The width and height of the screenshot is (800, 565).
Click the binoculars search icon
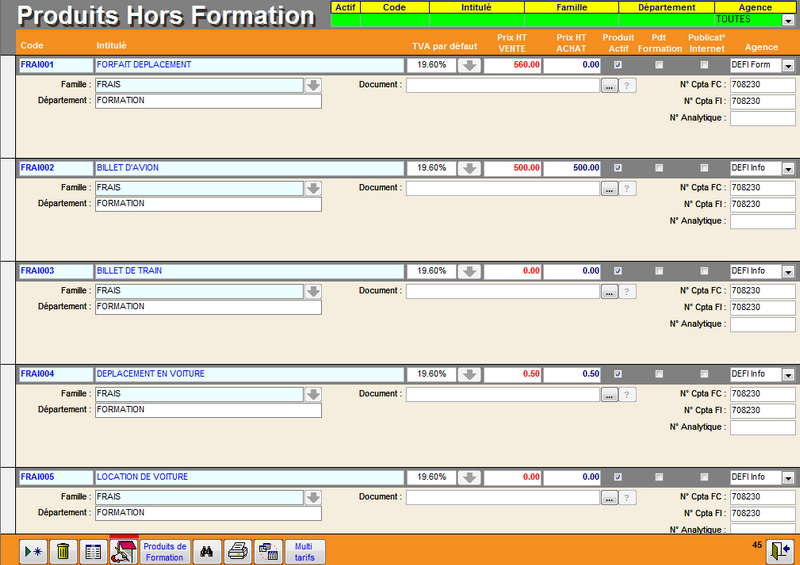click(208, 551)
